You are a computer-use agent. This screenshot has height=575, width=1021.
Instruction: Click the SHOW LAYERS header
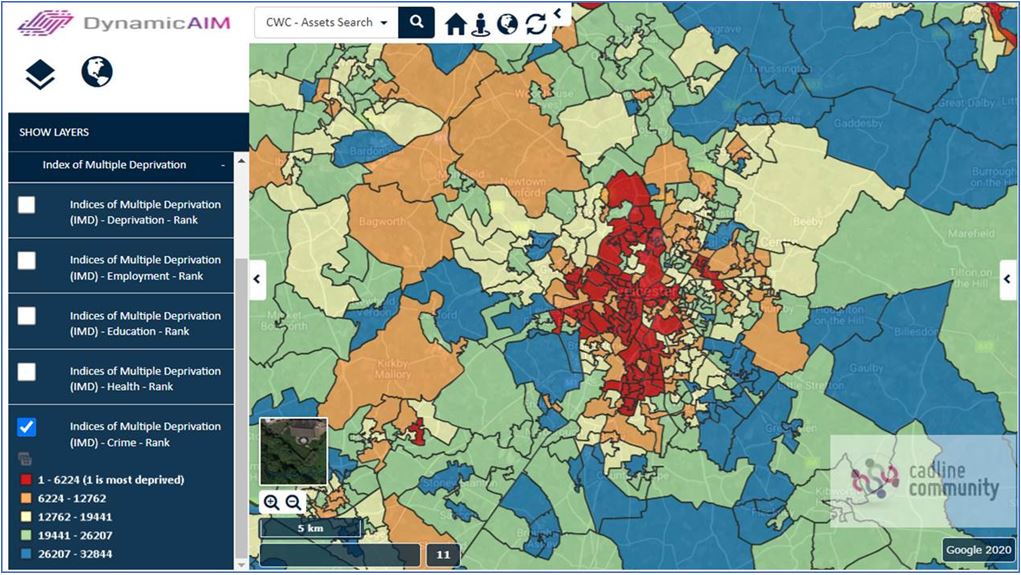click(129, 132)
